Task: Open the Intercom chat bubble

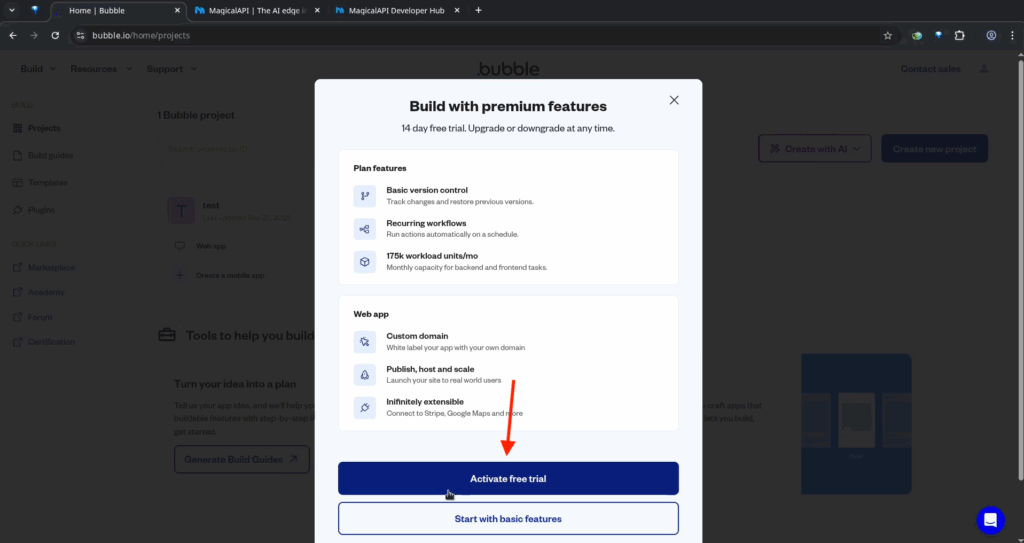Action: 990,520
